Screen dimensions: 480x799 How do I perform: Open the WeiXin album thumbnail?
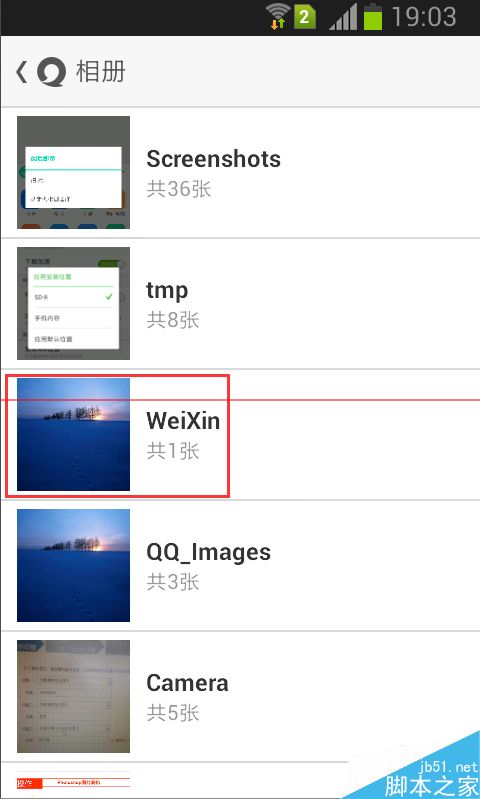(73, 435)
